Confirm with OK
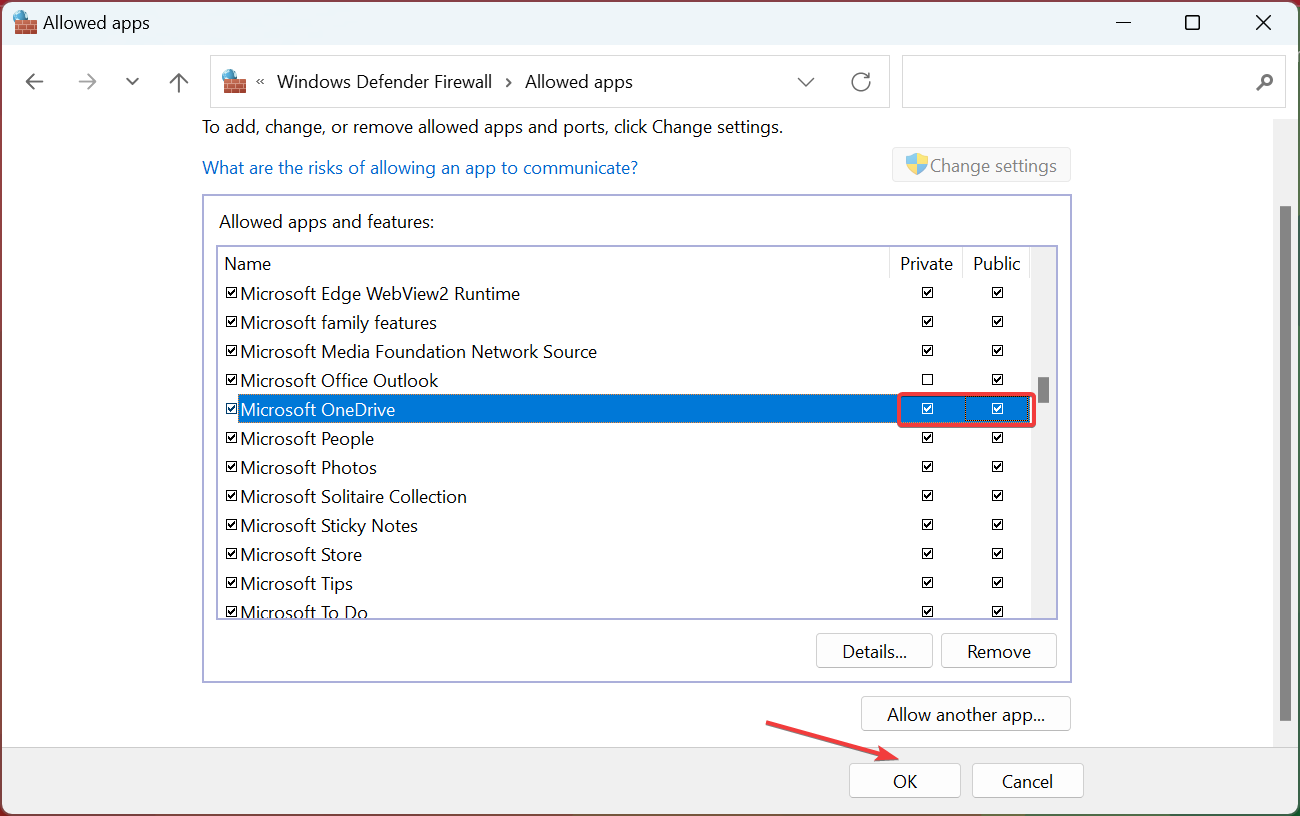 [905, 781]
